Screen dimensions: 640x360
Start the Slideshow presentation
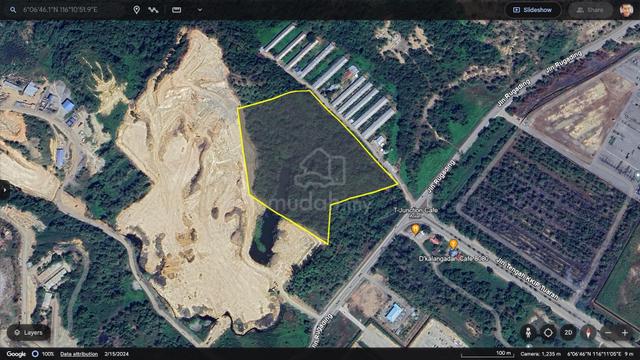(x=533, y=10)
